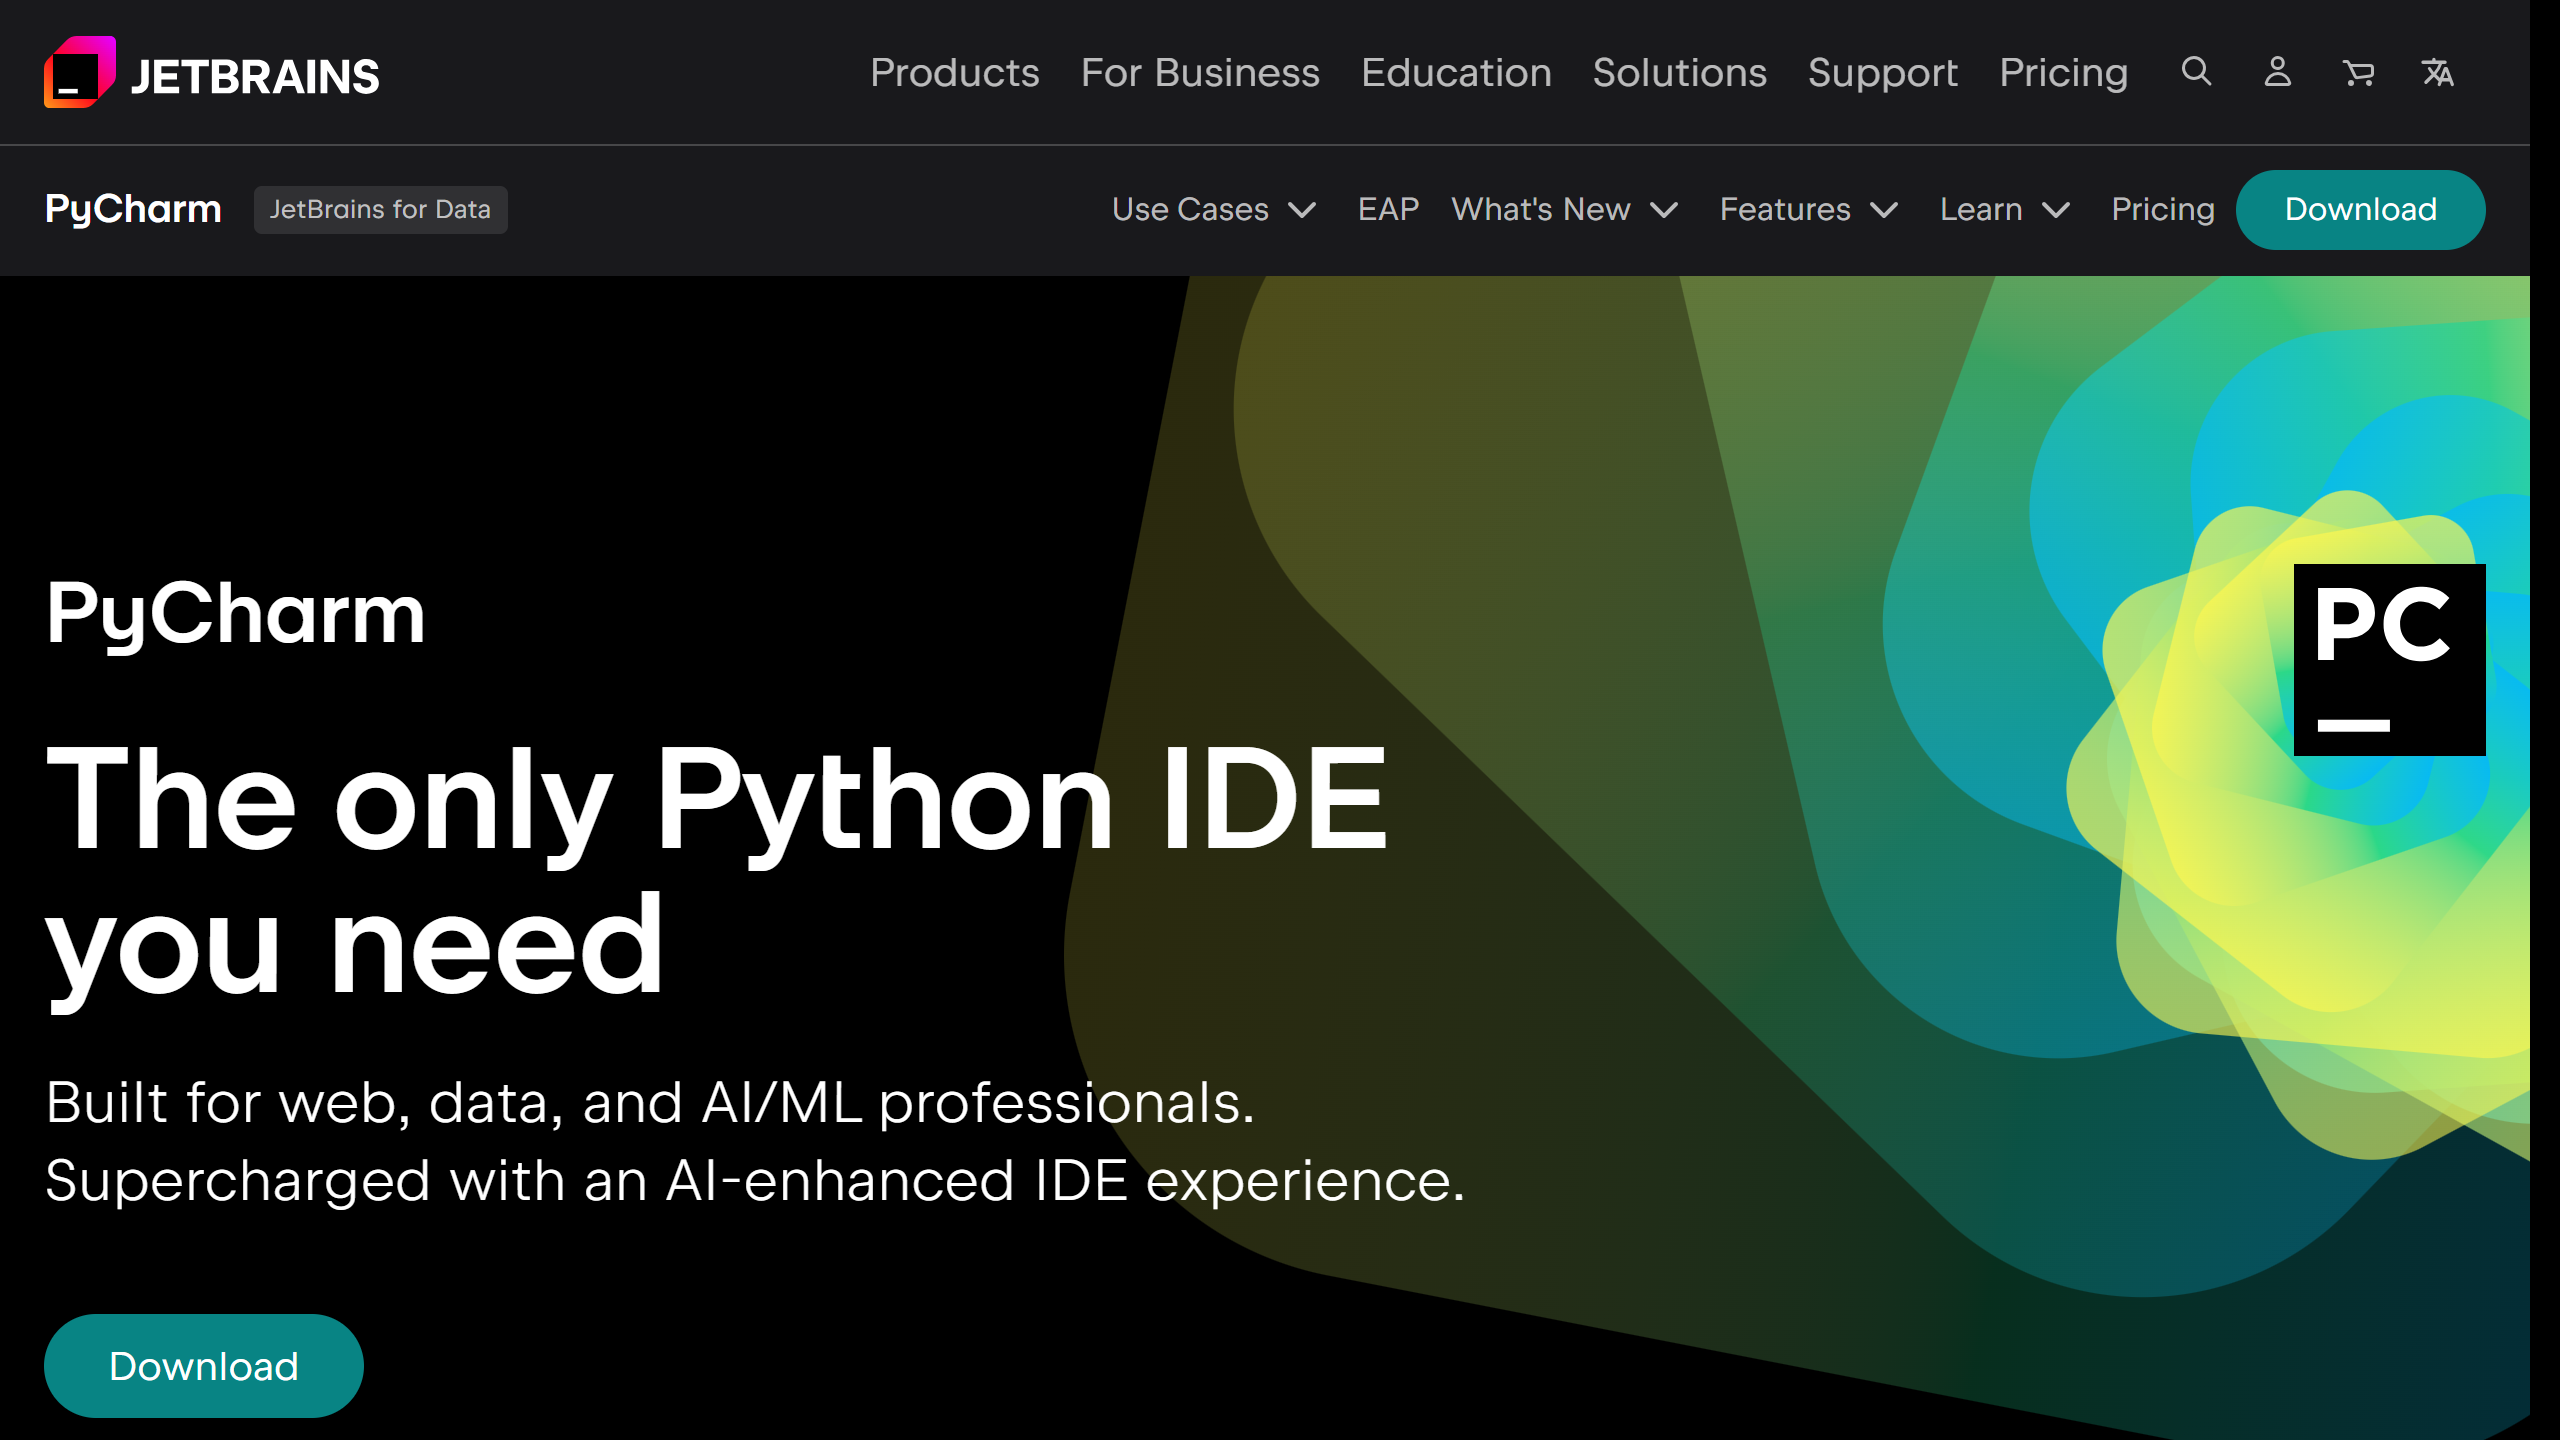Open the shopping cart icon

coord(2358,72)
